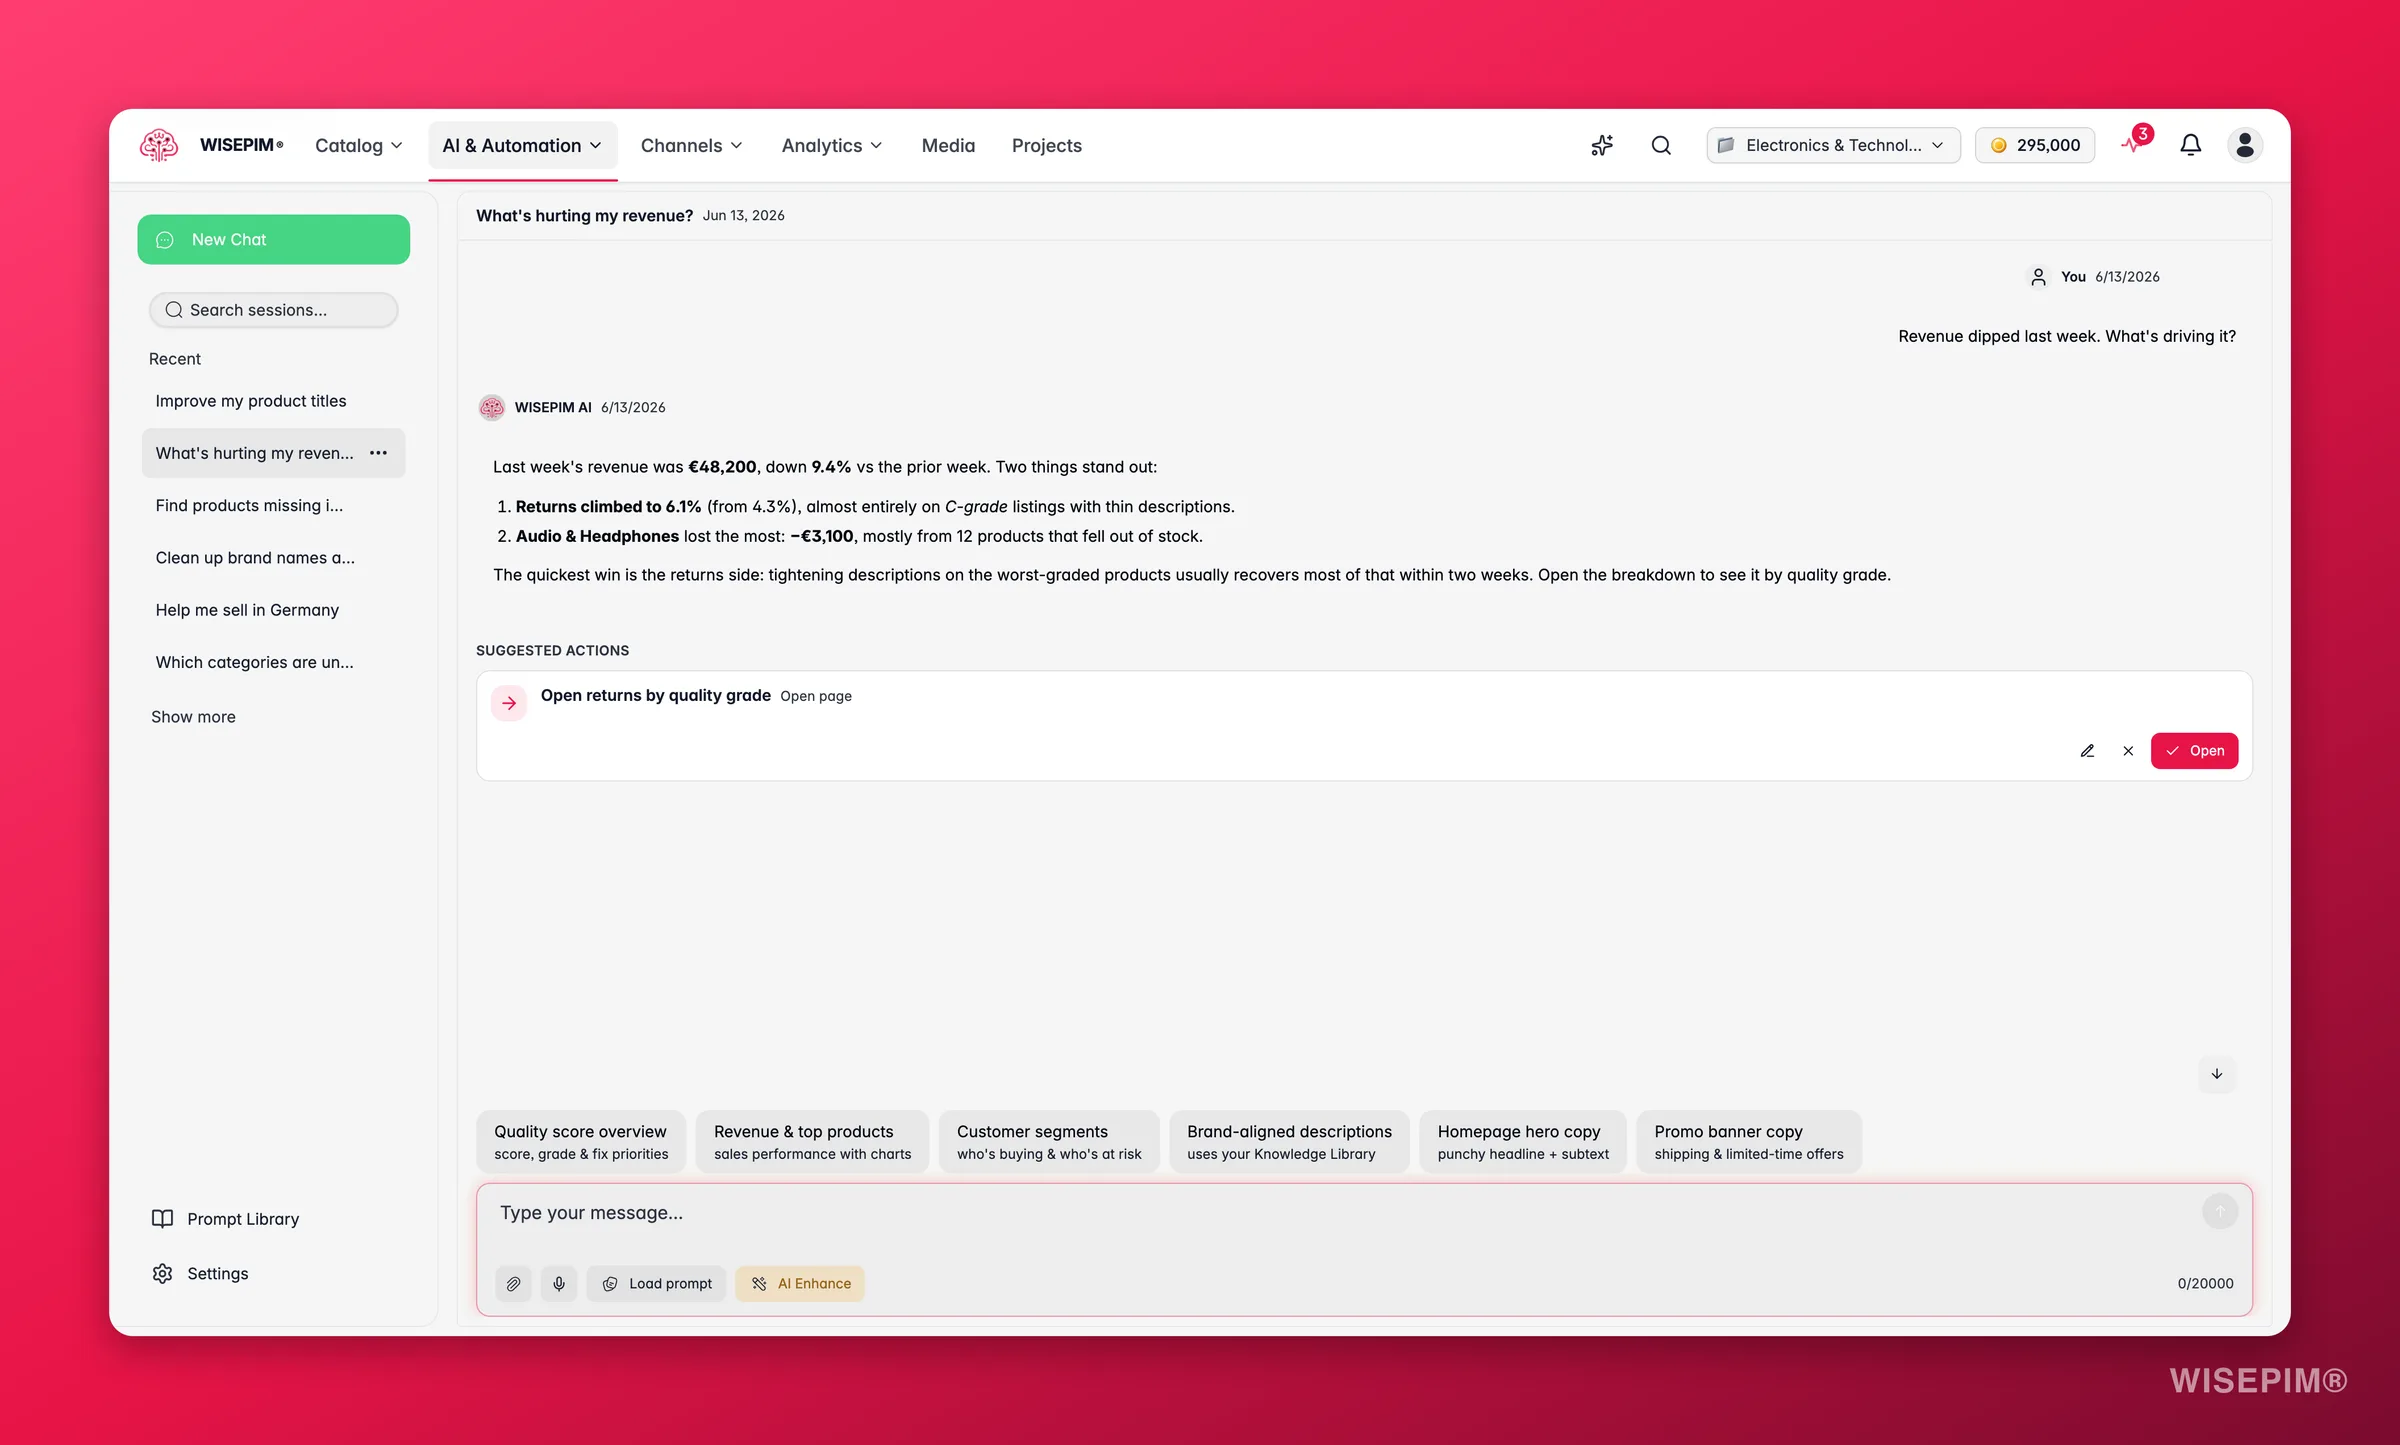The width and height of the screenshot is (2400, 1445).
Task: Open the user profile avatar
Action: (2245, 145)
